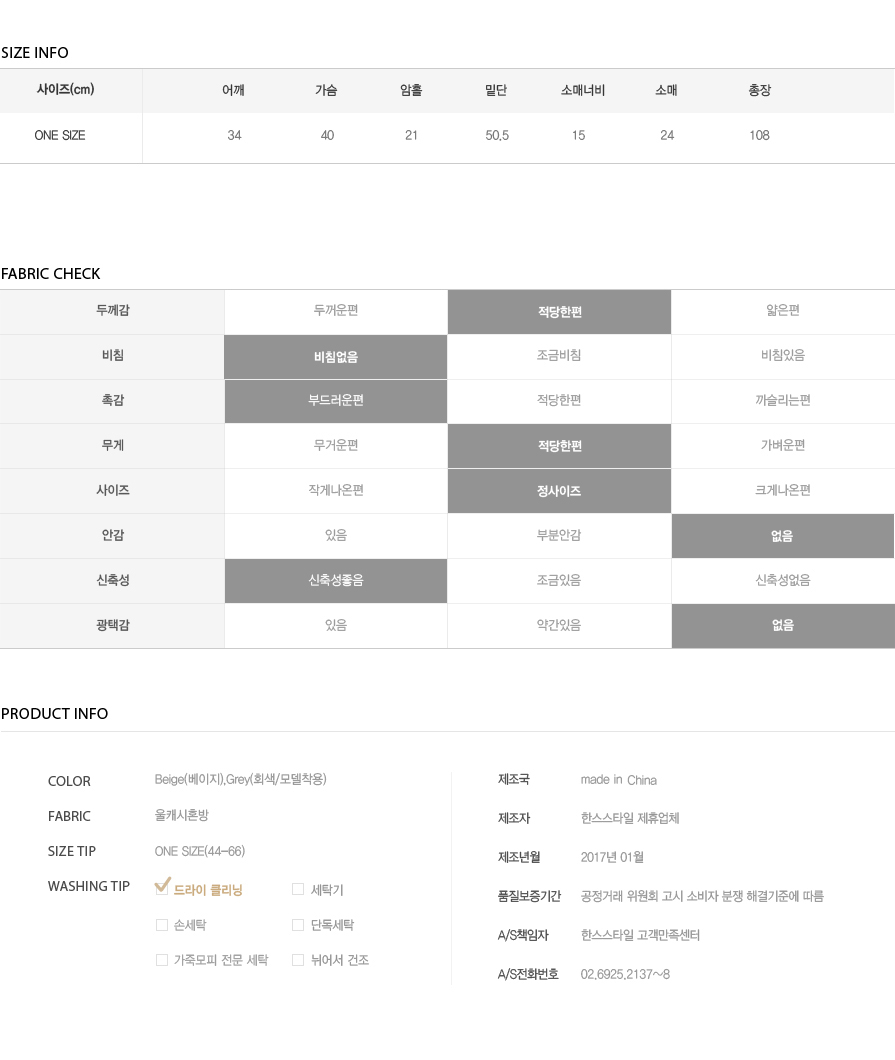Select the 무거운편 cell
The height and width of the screenshot is (1060, 895).
tap(336, 446)
